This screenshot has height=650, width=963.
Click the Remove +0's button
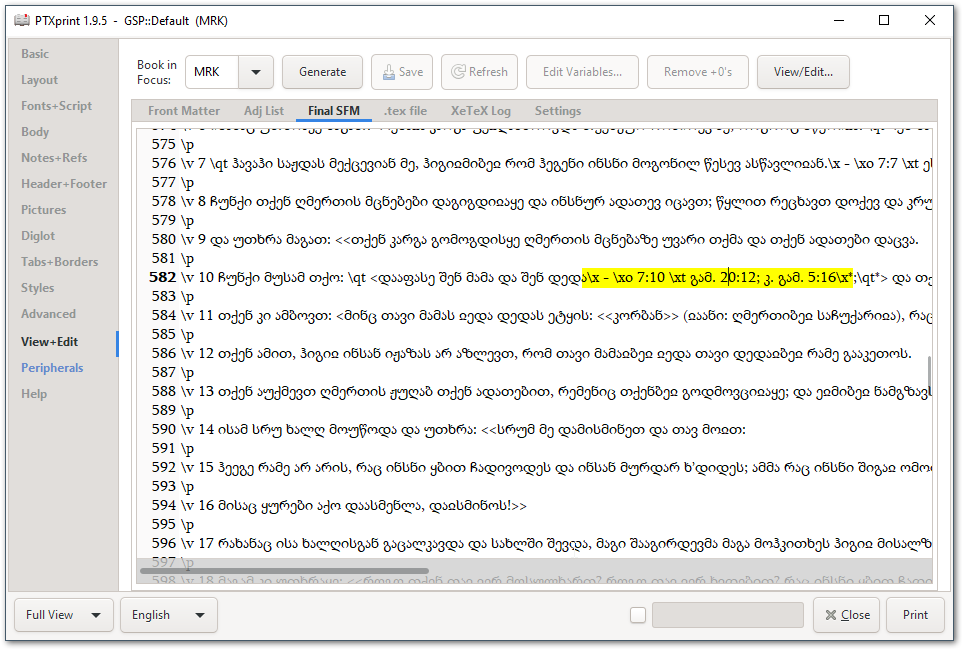pyautogui.click(x=697, y=72)
